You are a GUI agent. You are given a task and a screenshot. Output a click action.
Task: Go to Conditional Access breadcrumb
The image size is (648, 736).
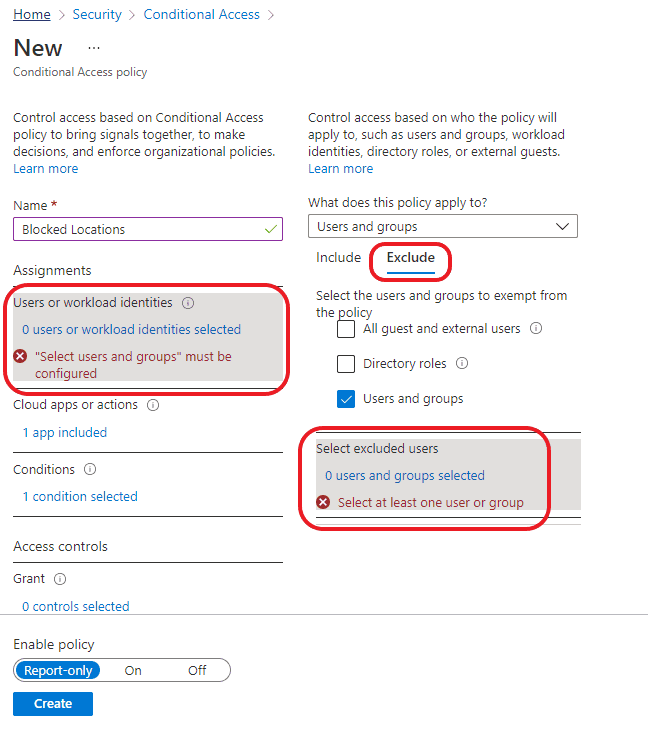[201, 15]
